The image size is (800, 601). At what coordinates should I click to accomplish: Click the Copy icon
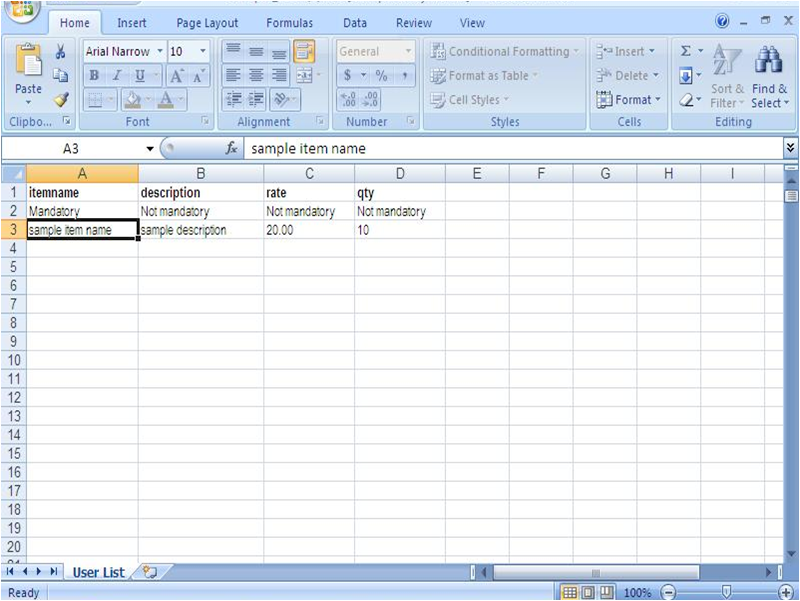pyautogui.click(x=60, y=76)
